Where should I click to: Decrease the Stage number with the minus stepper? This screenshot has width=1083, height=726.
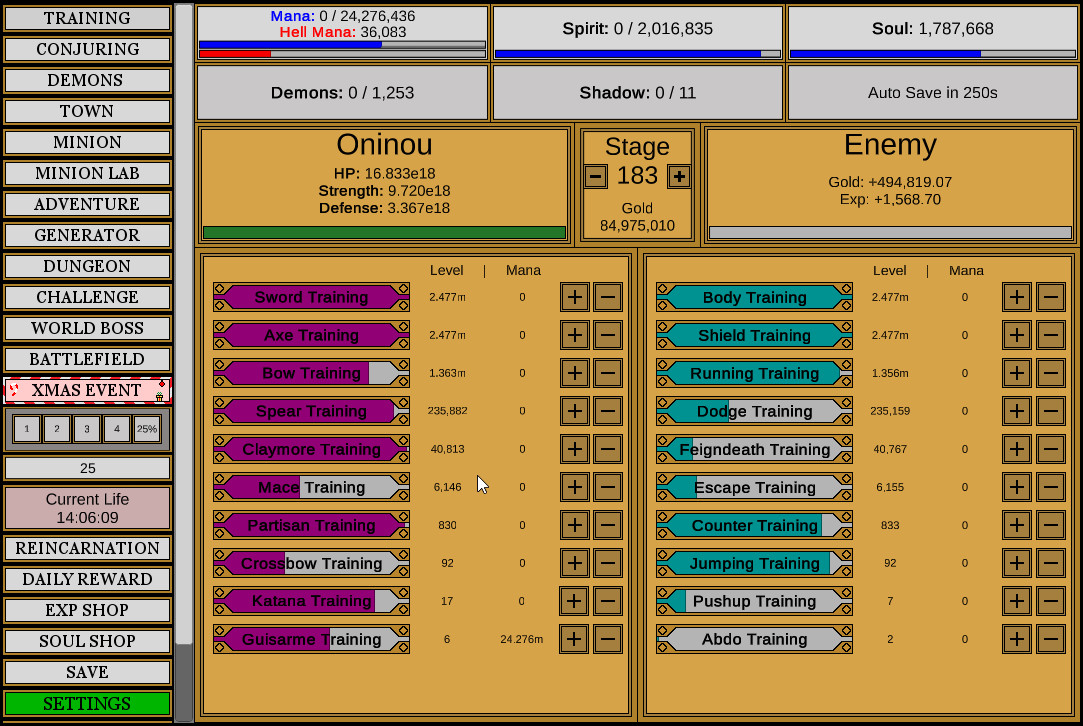point(595,176)
